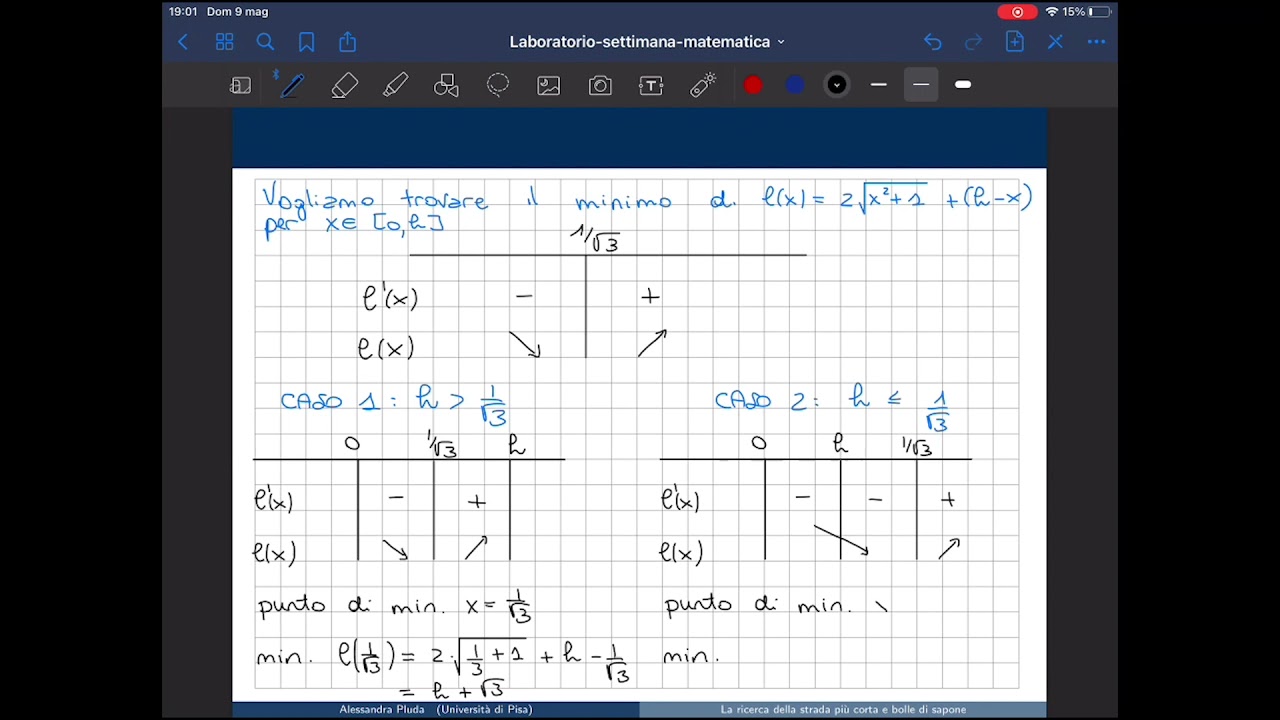Undo the last stroke
This screenshot has height=720, width=1280.
coord(932,42)
